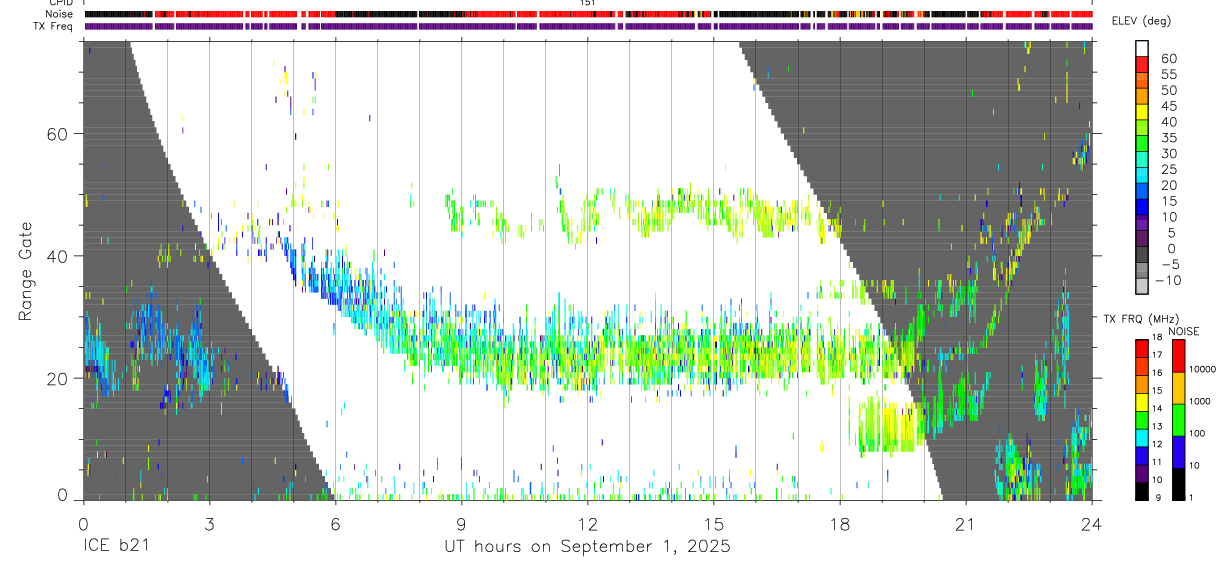Pick dark purple swatch above 0 in ELEV legend
1228x567 pixels.
tap(1142, 240)
